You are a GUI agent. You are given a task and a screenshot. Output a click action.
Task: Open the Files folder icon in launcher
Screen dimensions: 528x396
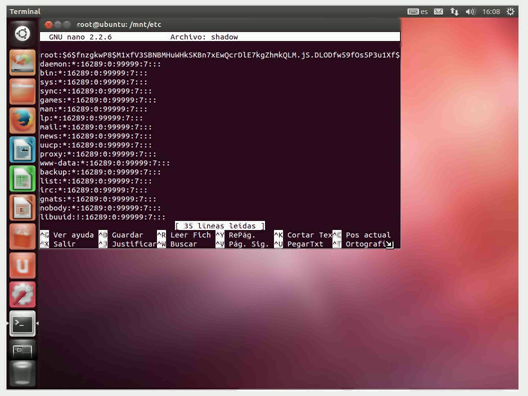pos(22,91)
